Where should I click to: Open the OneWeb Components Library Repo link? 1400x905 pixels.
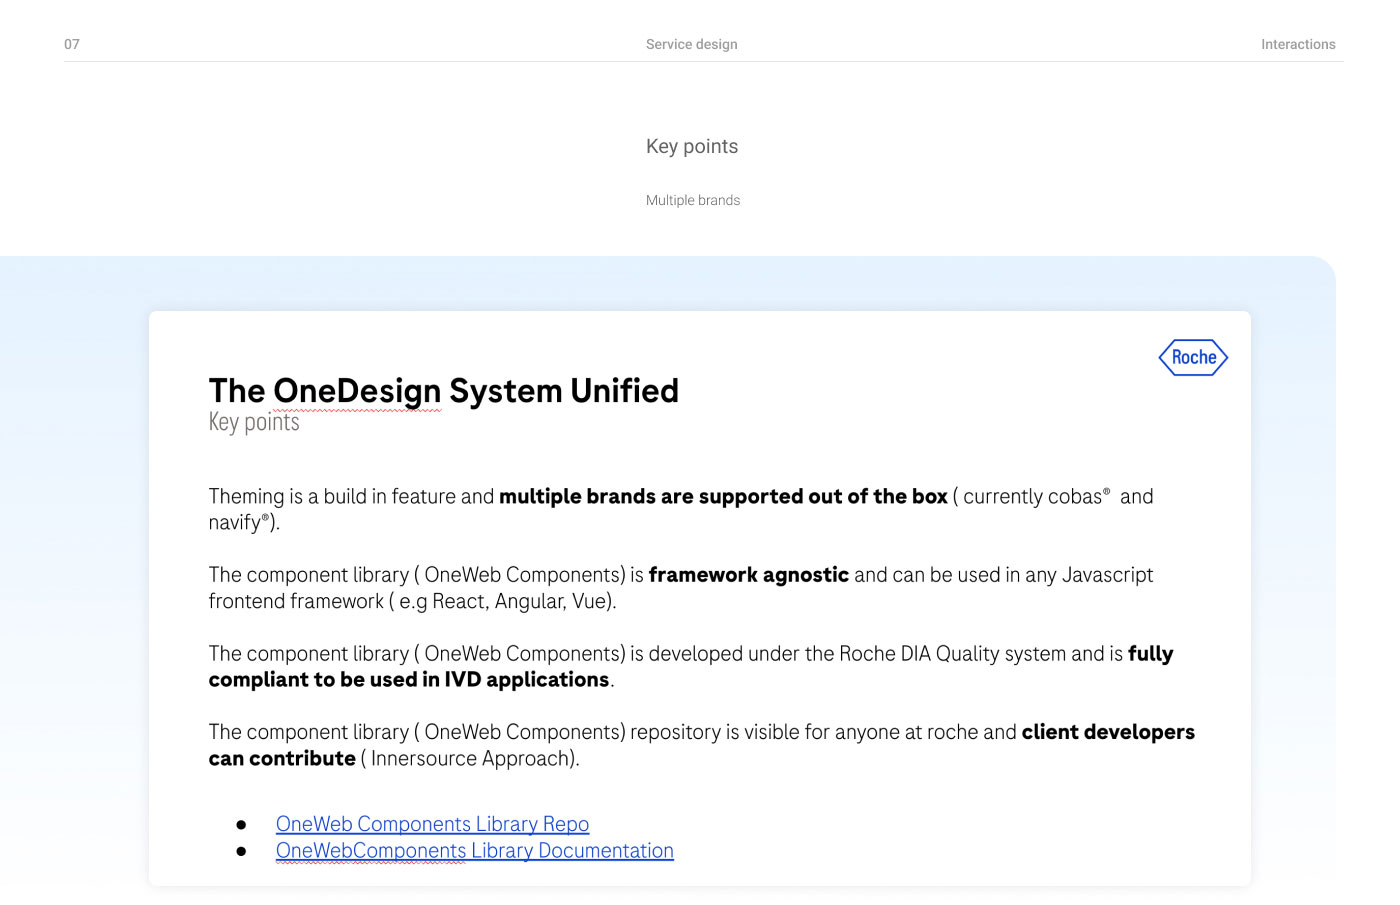coord(432,824)
